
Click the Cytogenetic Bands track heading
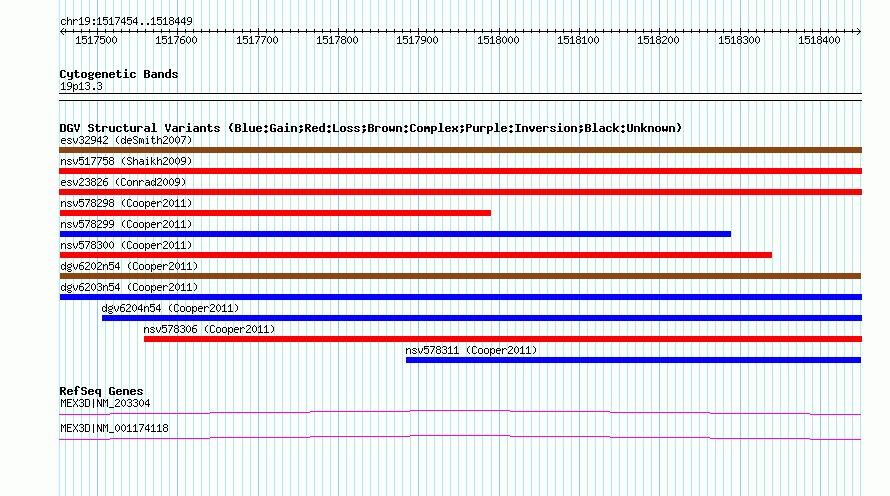(119, 74)
